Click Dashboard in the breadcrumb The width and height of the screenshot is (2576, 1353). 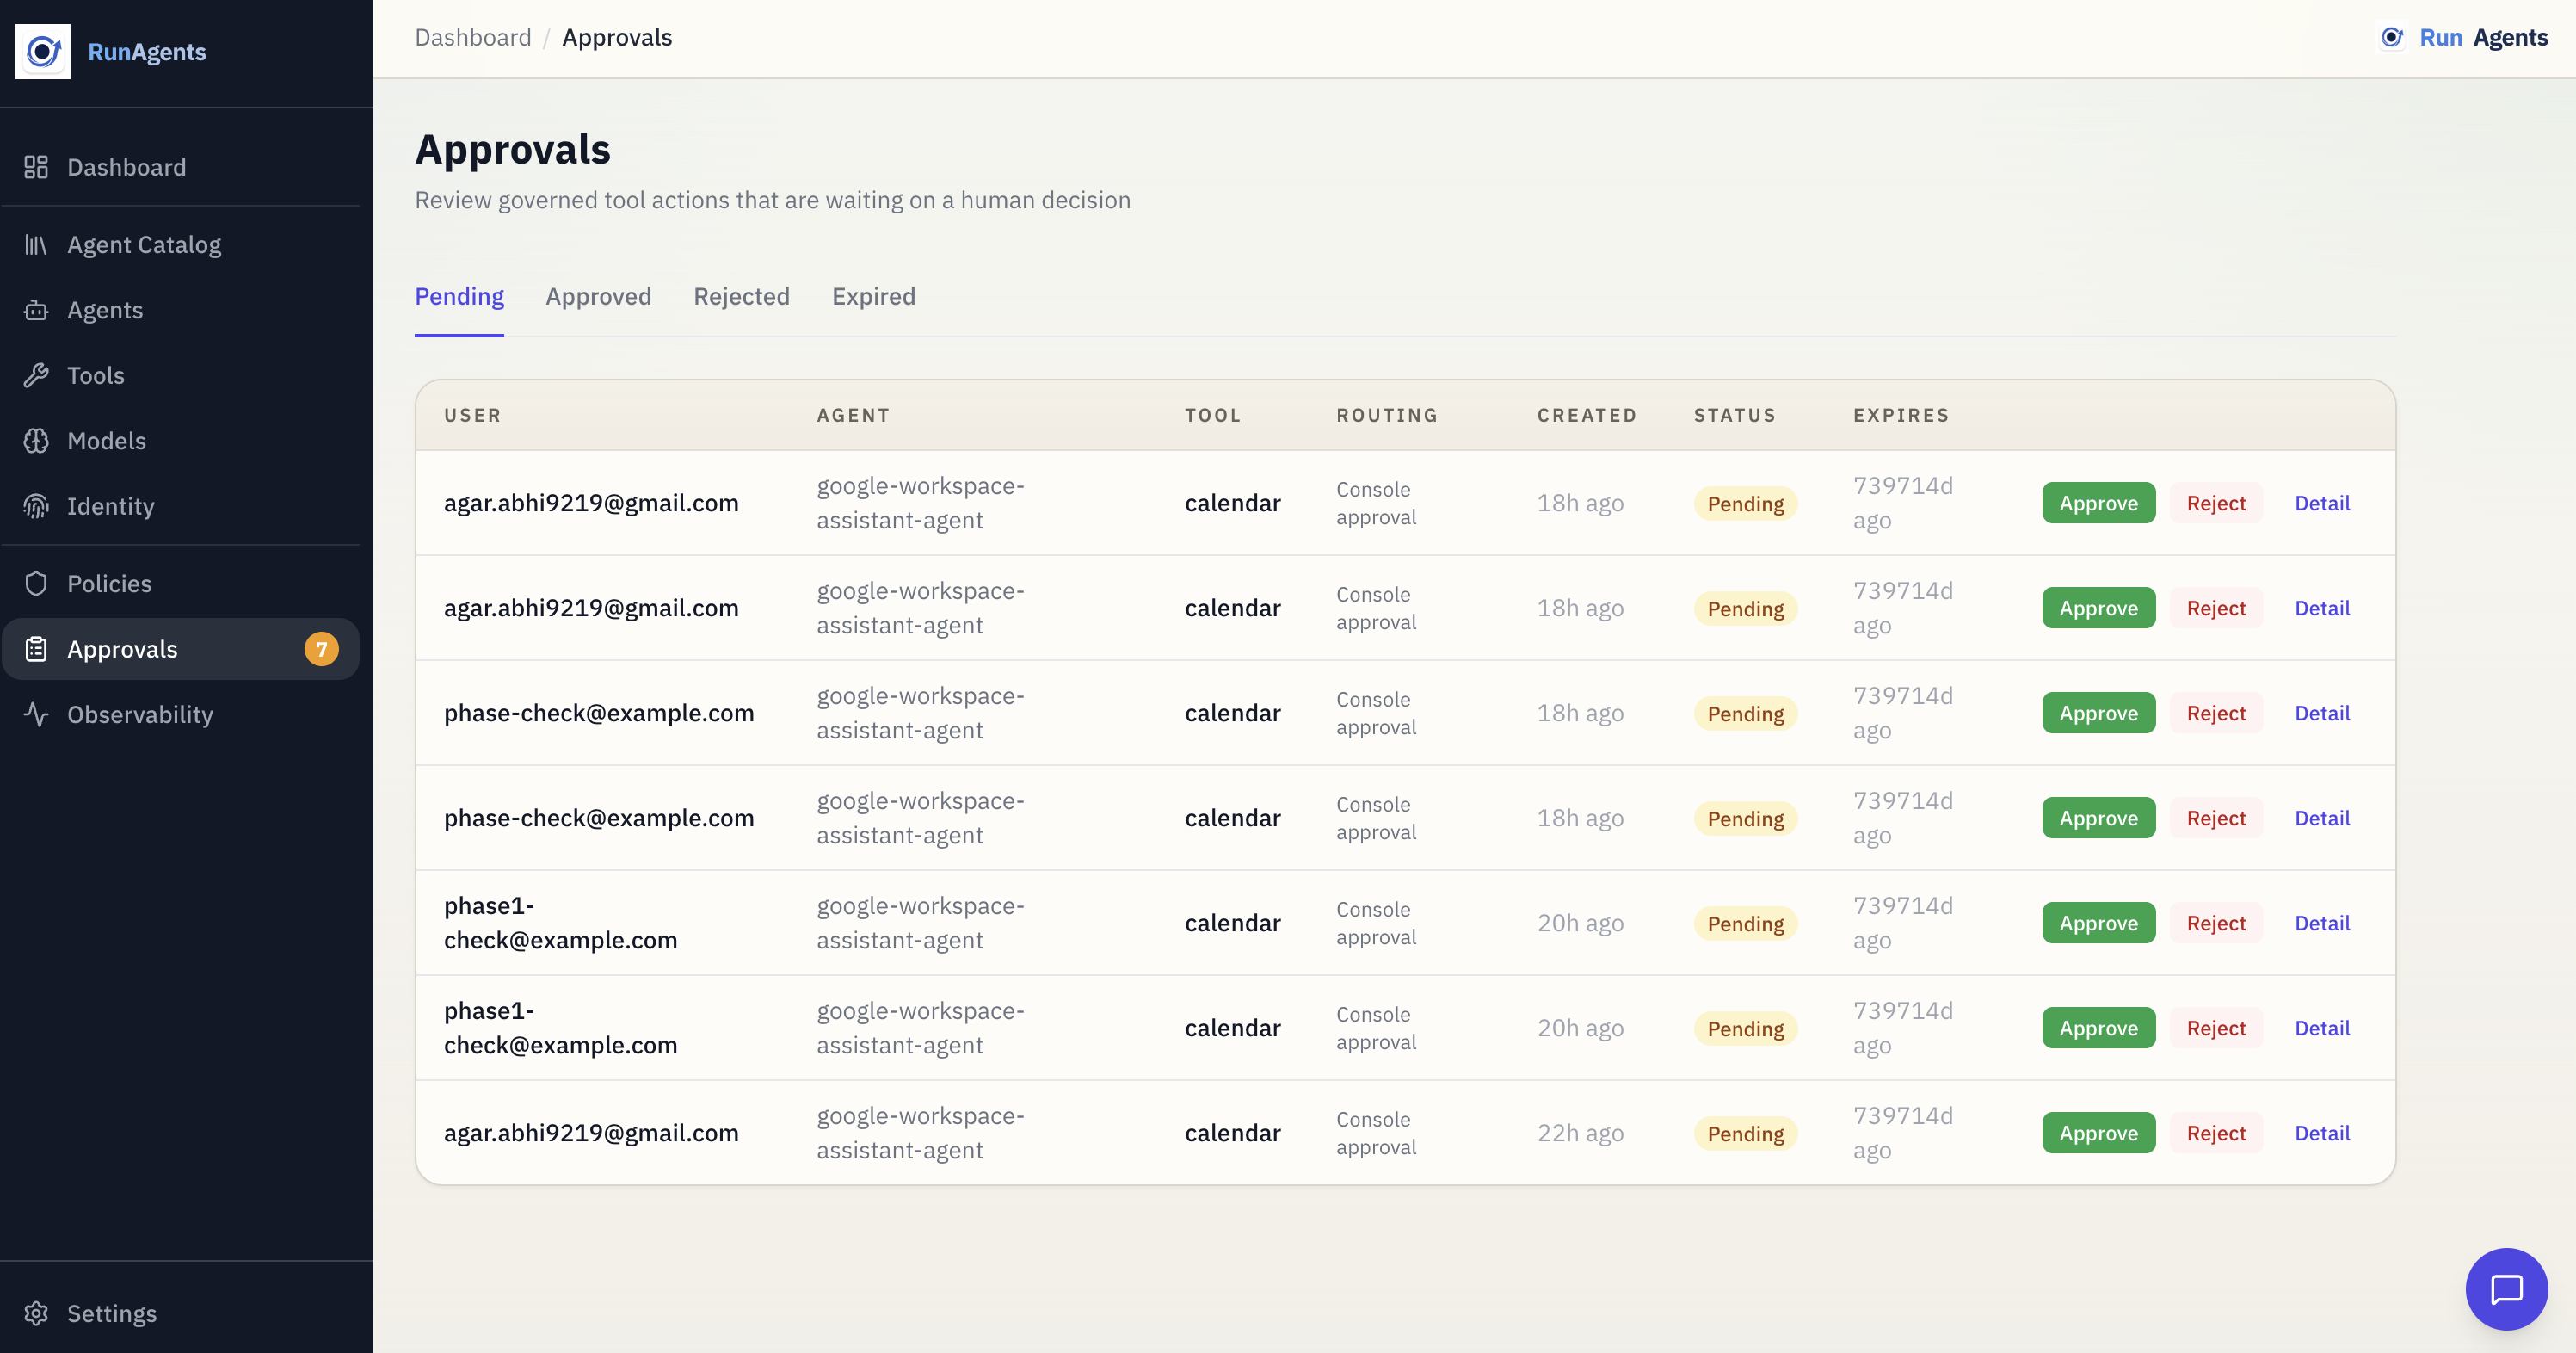tap(473, 37)
